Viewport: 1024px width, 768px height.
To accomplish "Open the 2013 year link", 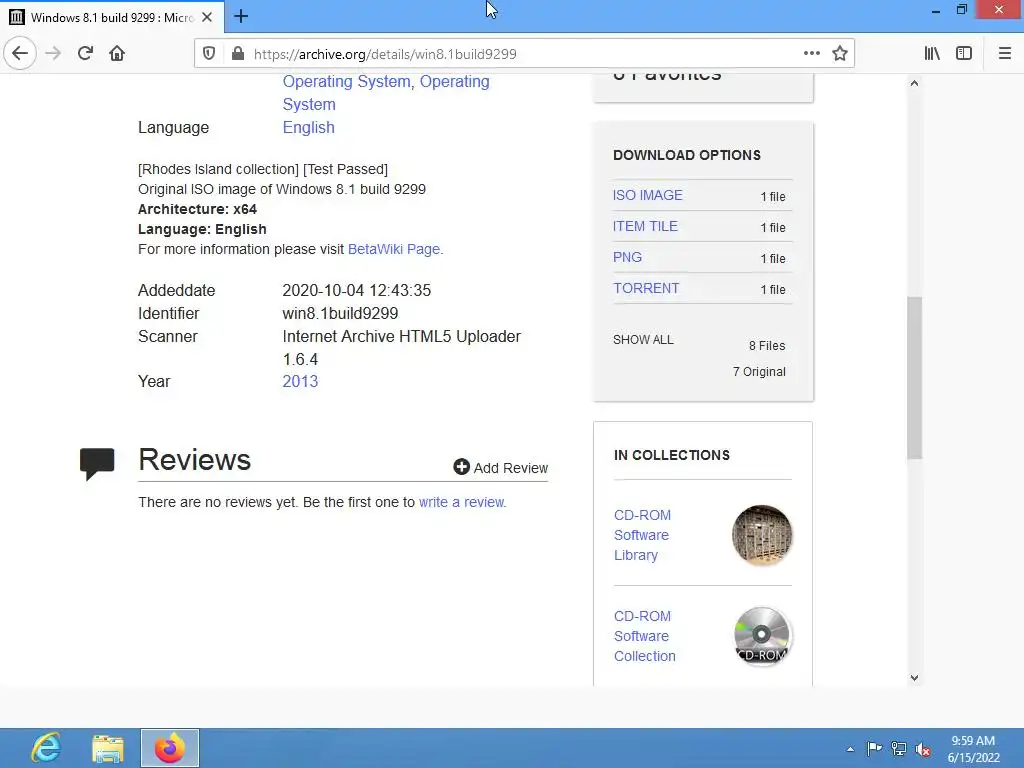I will click(300, 381).
